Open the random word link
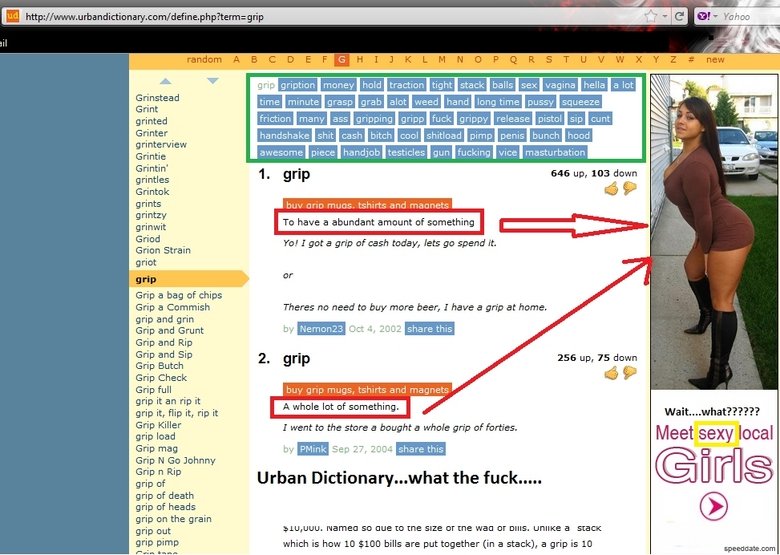The image size is (780, 555). pyautogui.click(x=204, y=60)
